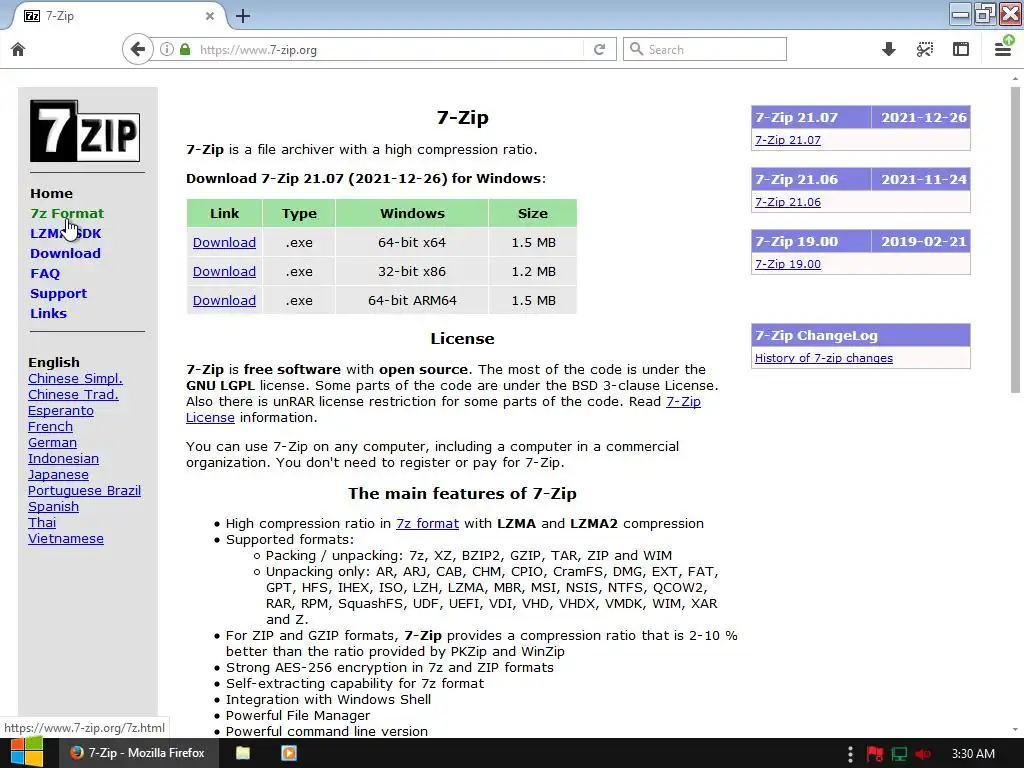Open the 7-Zip License link
The width and height of the screenshot is (1024, 768).
[683, 402]
